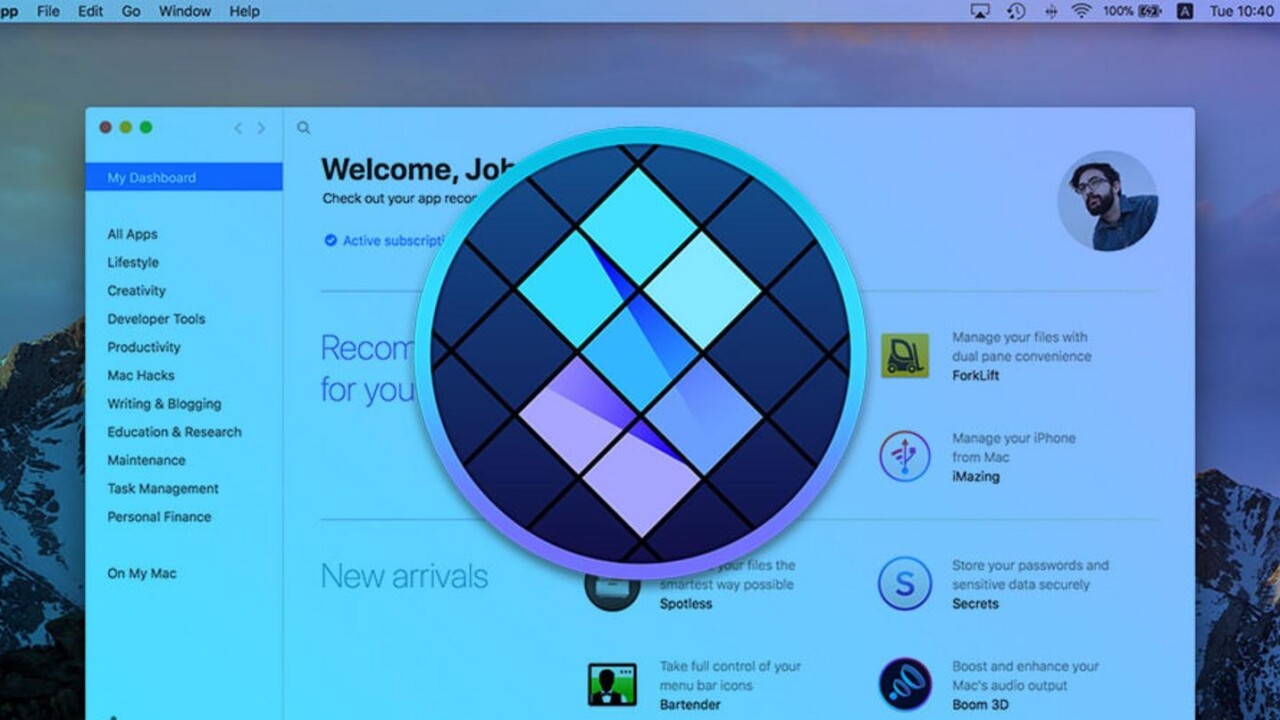Click "Manage your iPhone from Mac" description
Image resolution: width=1280 pixels, height=720 pixels.
tap(1014, 447)
